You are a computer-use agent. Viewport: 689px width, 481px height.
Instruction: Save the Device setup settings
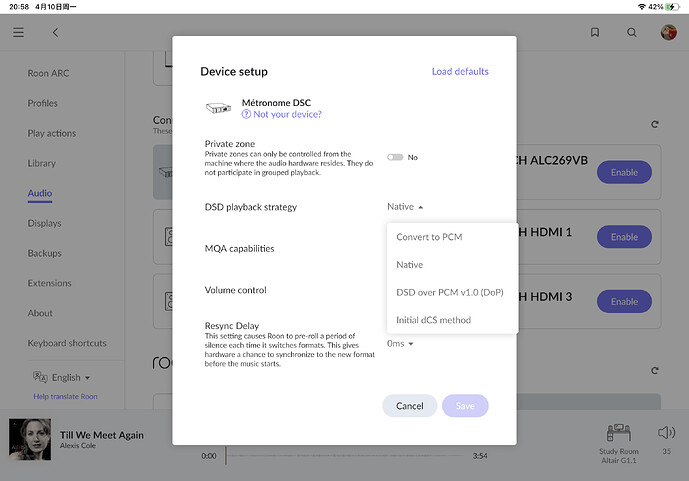pyautogui.click(x=465, y=406)
